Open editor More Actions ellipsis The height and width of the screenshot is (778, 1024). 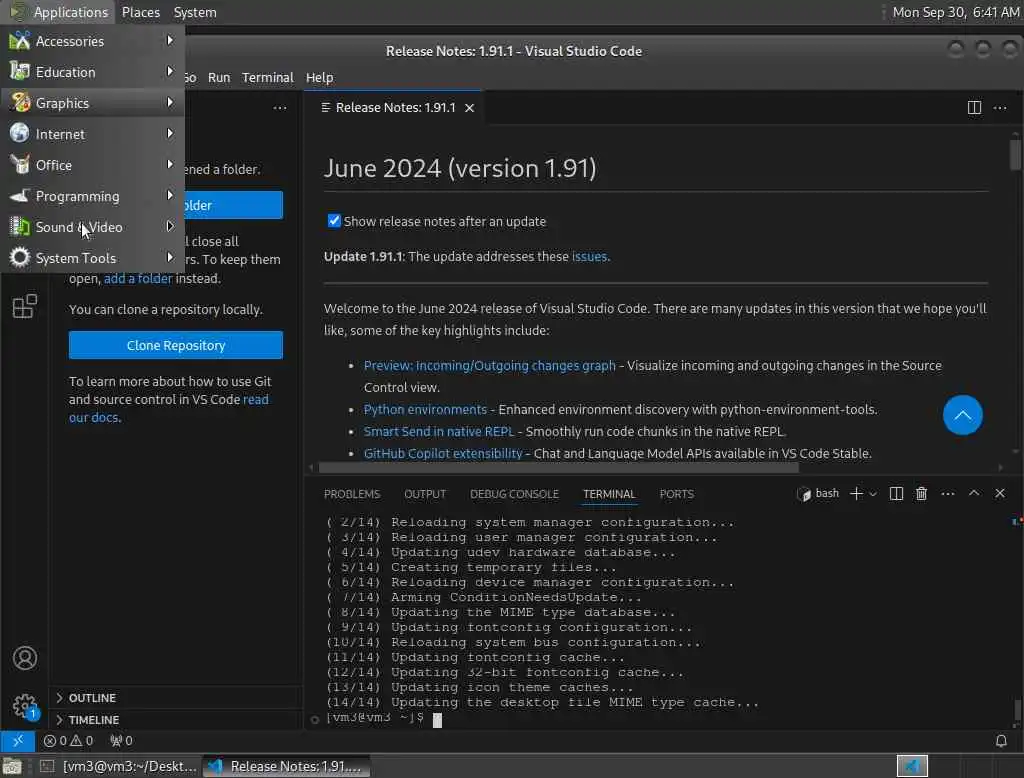tap(1000, 107)
